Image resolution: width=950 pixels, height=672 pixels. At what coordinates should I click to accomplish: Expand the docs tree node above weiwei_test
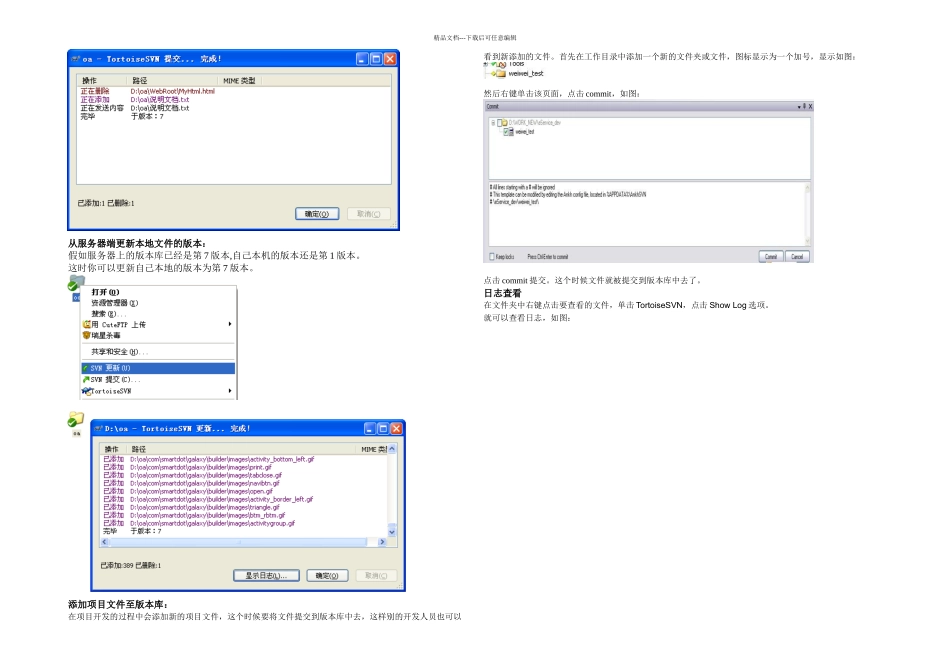pyautogui.click(x=486, y=64)
